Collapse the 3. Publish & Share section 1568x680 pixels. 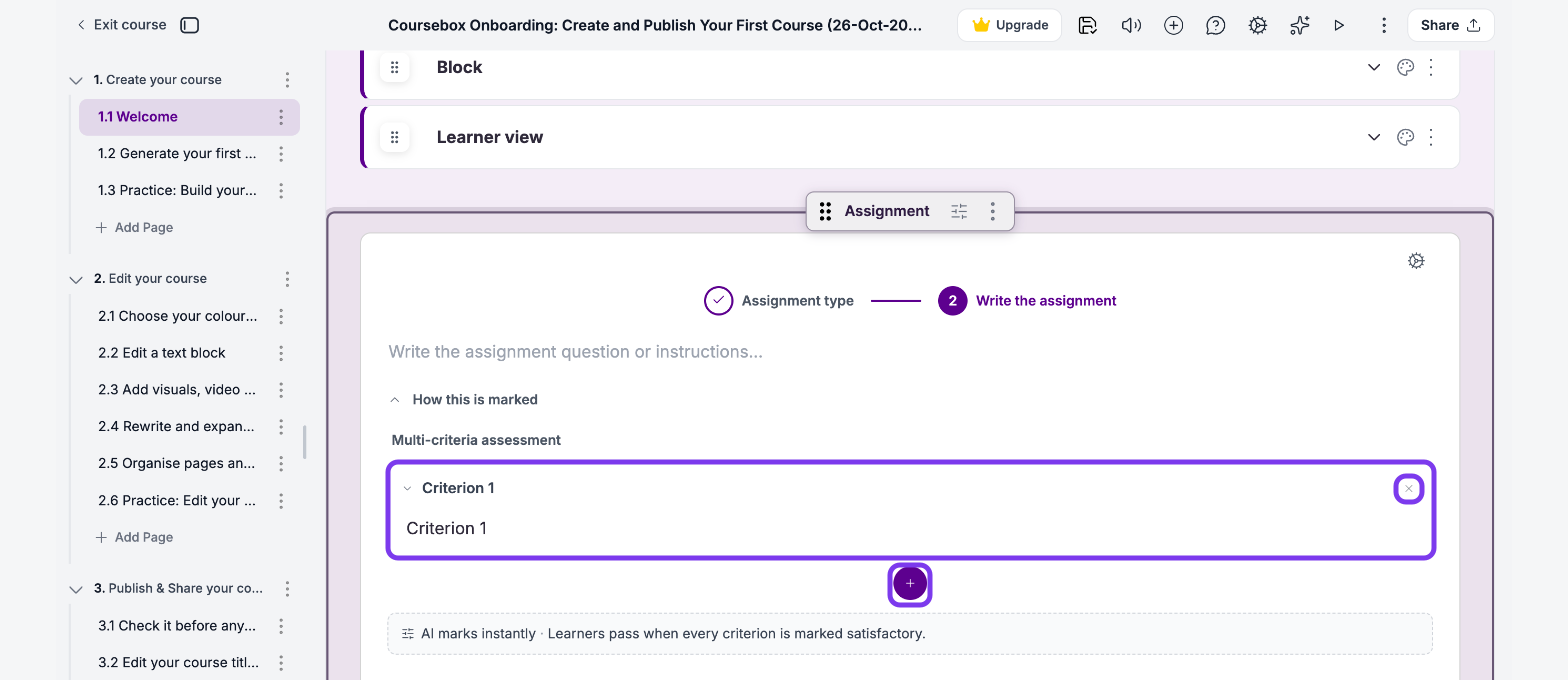tap(76, 589)
